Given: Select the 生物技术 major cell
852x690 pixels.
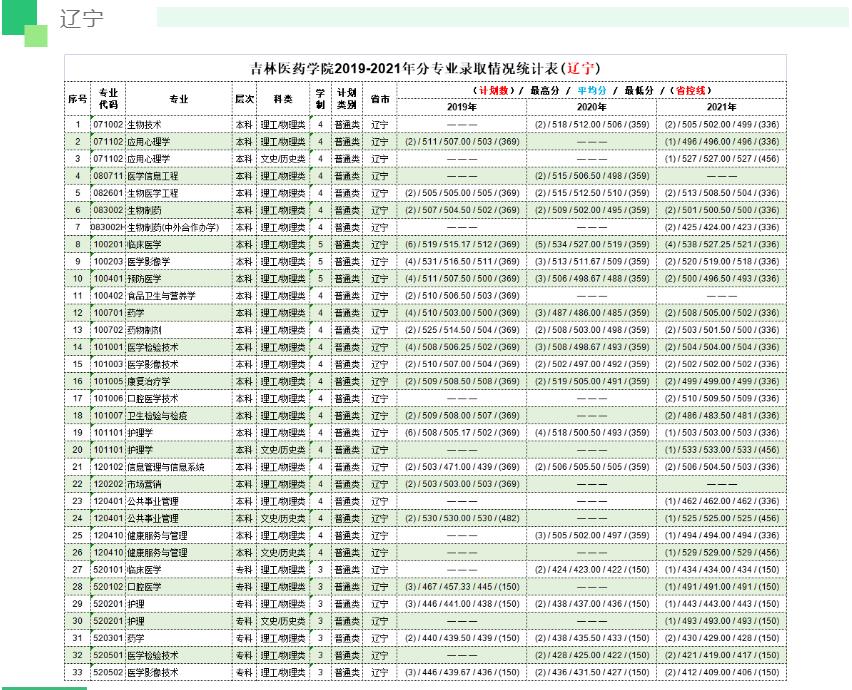Looking at the screenshot, I should [x=179, y=124].
